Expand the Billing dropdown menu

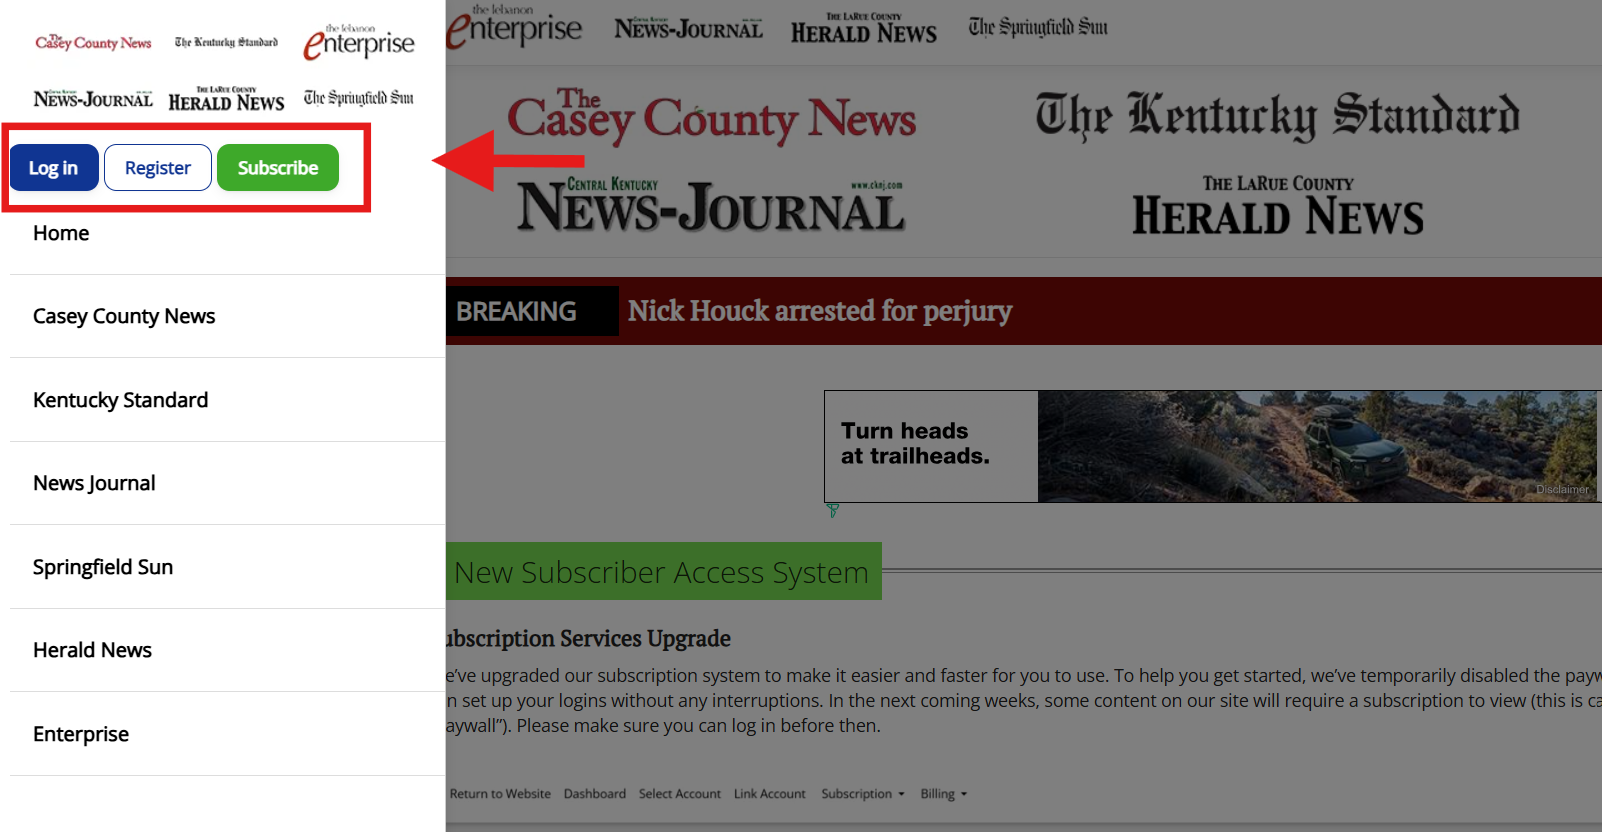(x=944, y=794)
